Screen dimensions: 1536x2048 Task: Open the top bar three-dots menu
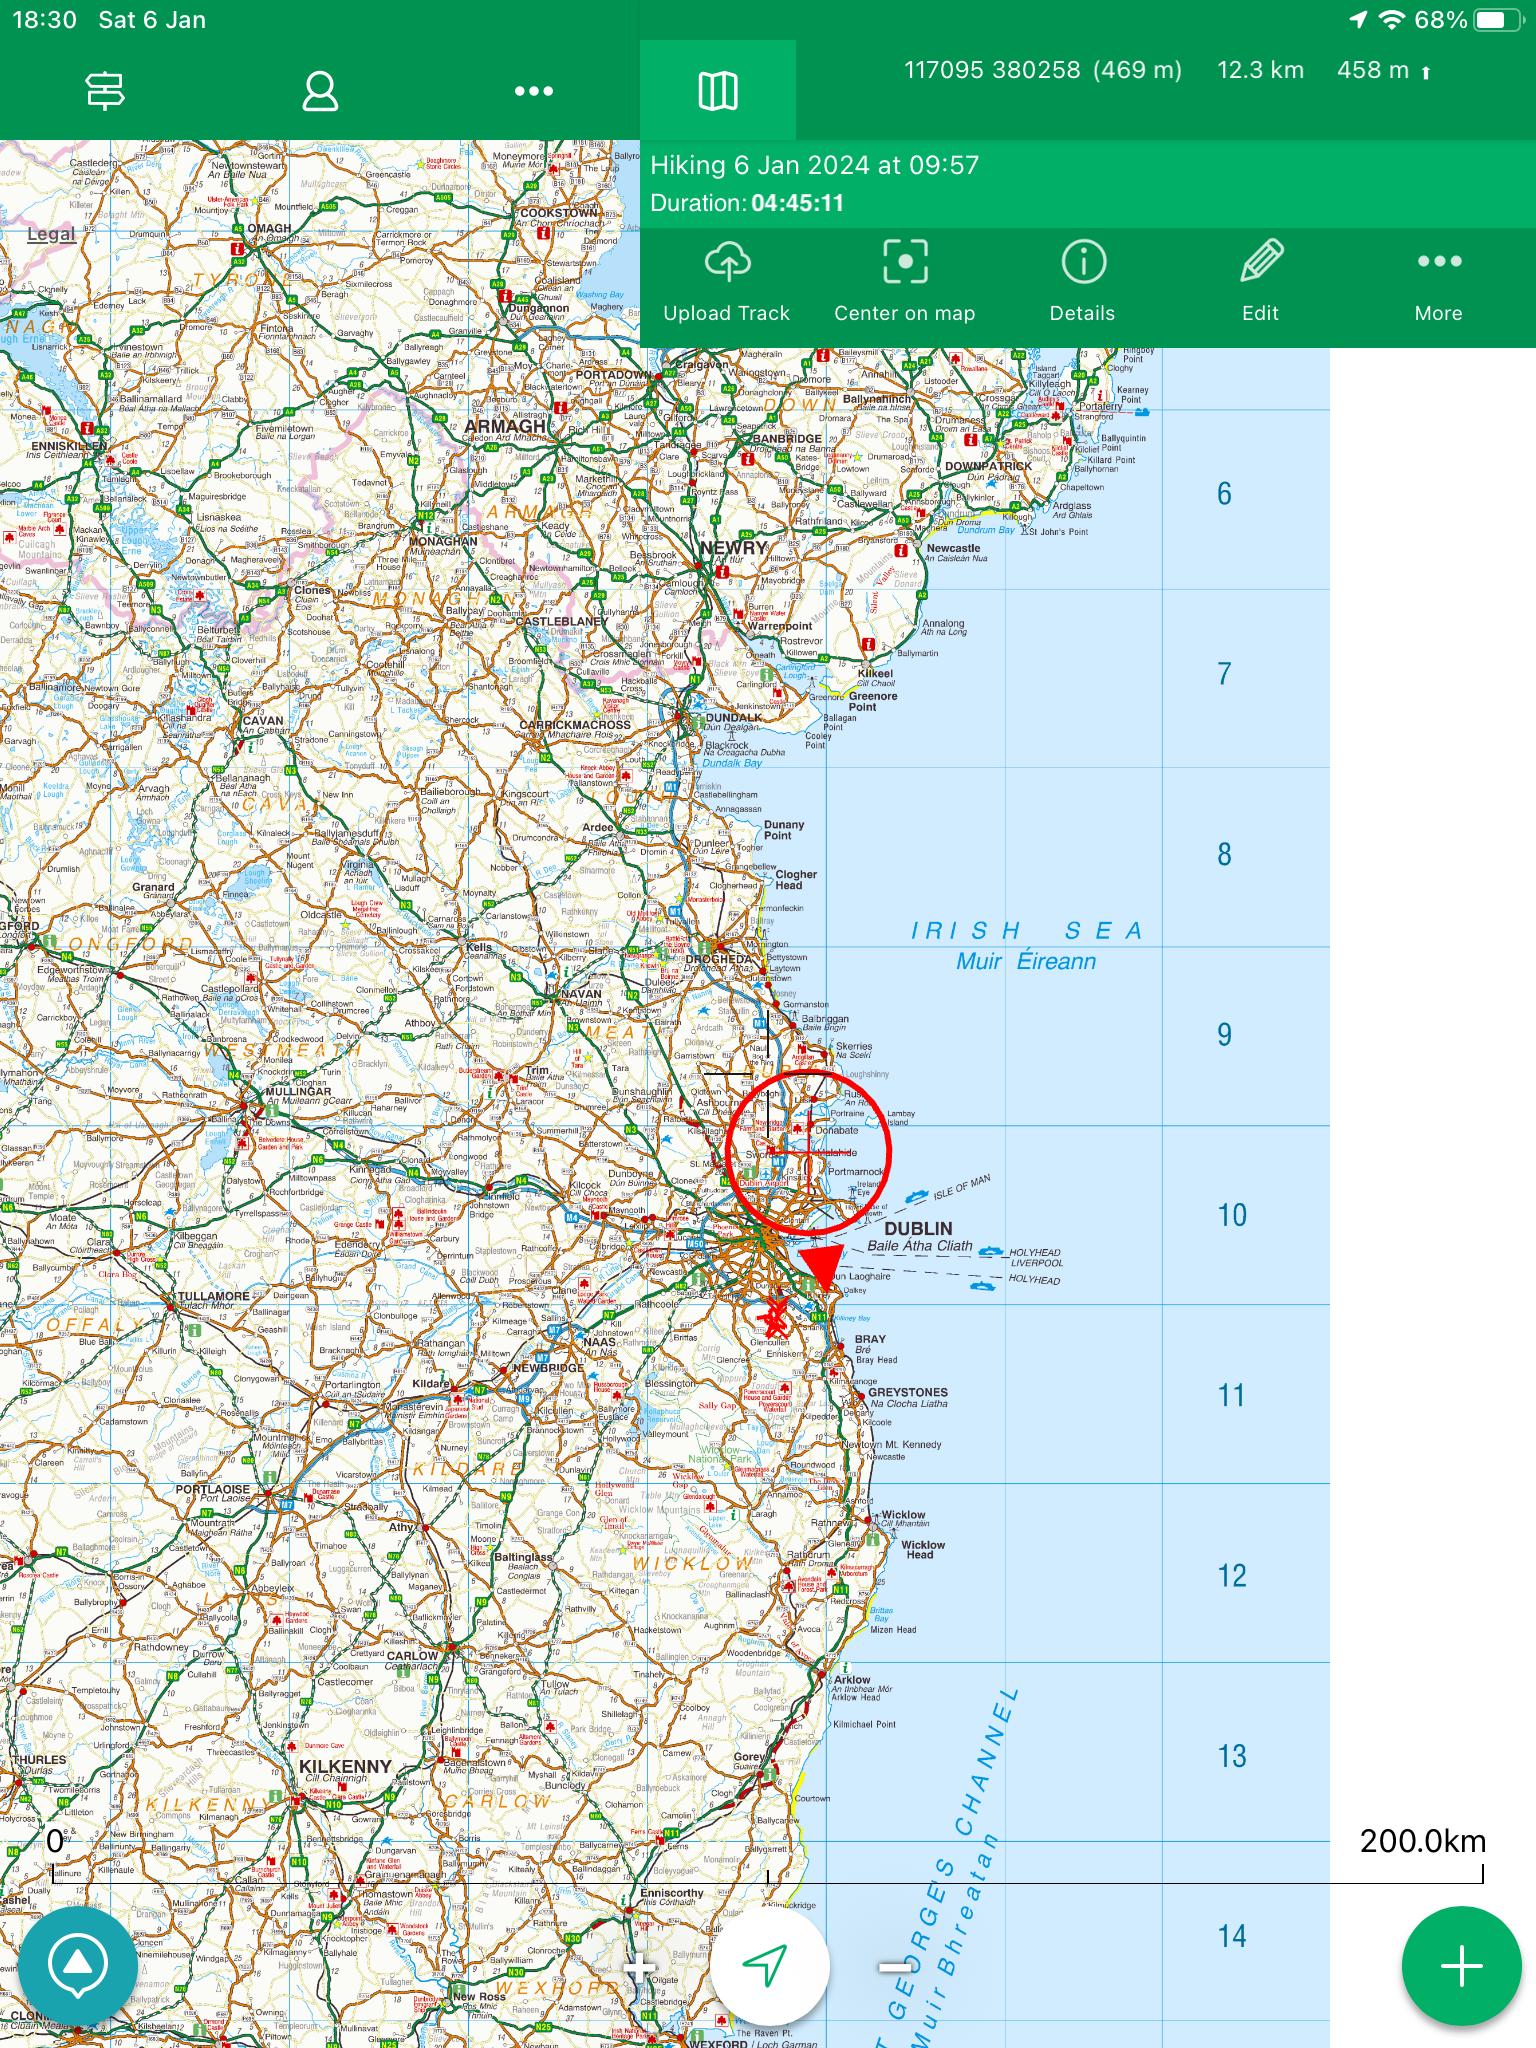(533, 91)
